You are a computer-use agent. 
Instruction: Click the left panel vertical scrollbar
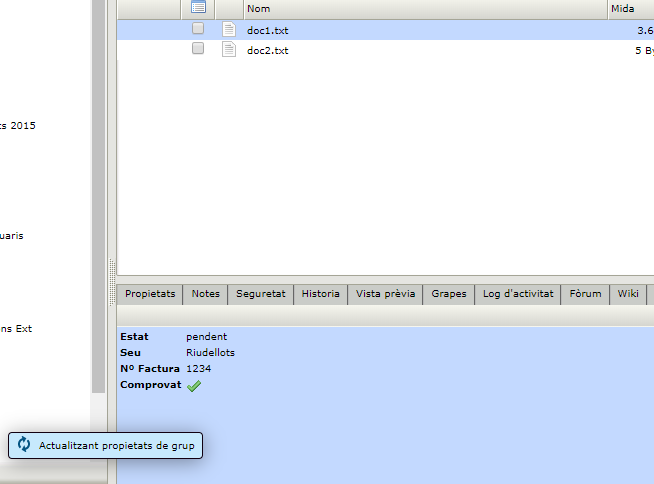(x=98, y=200)
